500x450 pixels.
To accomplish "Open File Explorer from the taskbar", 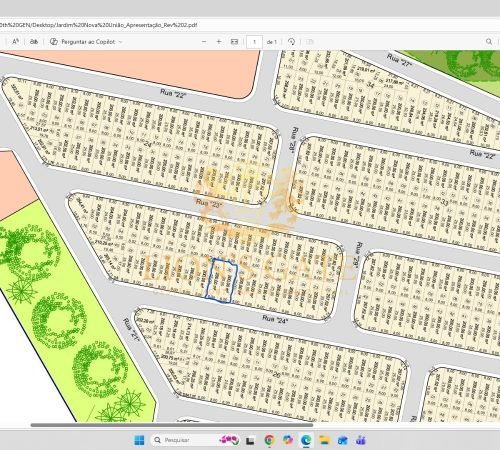I will pyautogui.click(x=324, y=440).
